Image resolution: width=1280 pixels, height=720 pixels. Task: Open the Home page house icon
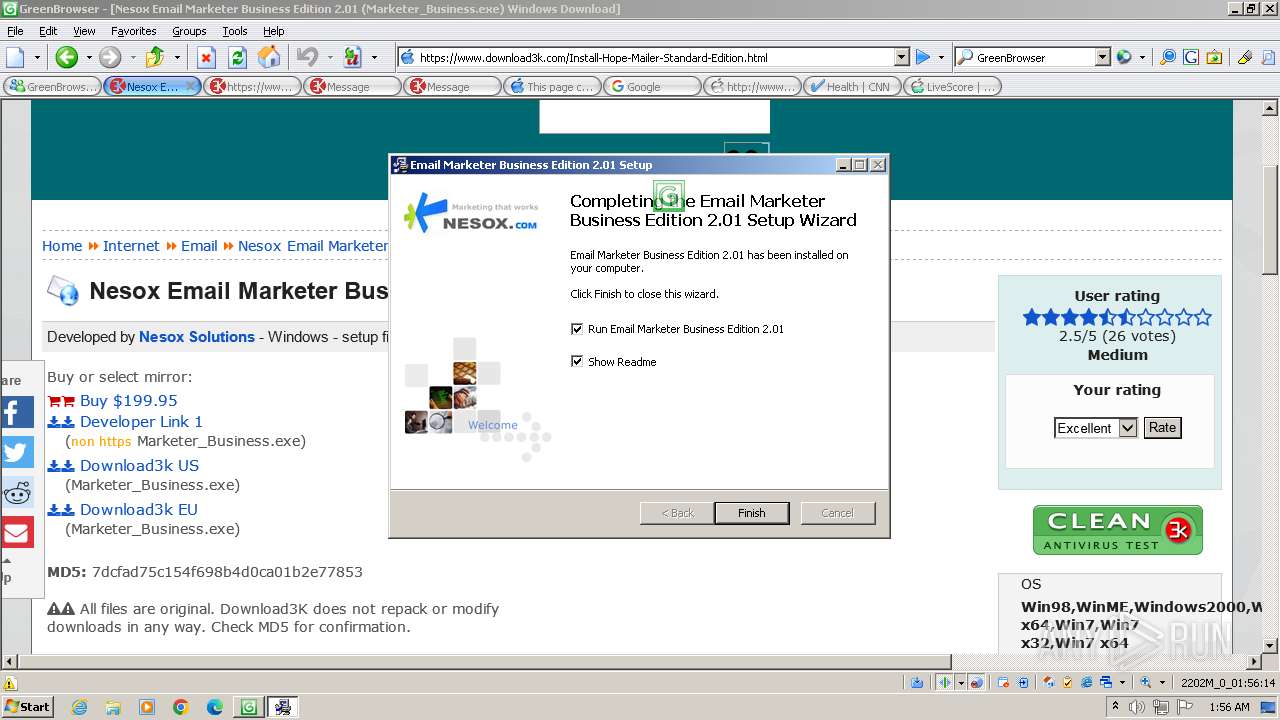tap(269, 57)
